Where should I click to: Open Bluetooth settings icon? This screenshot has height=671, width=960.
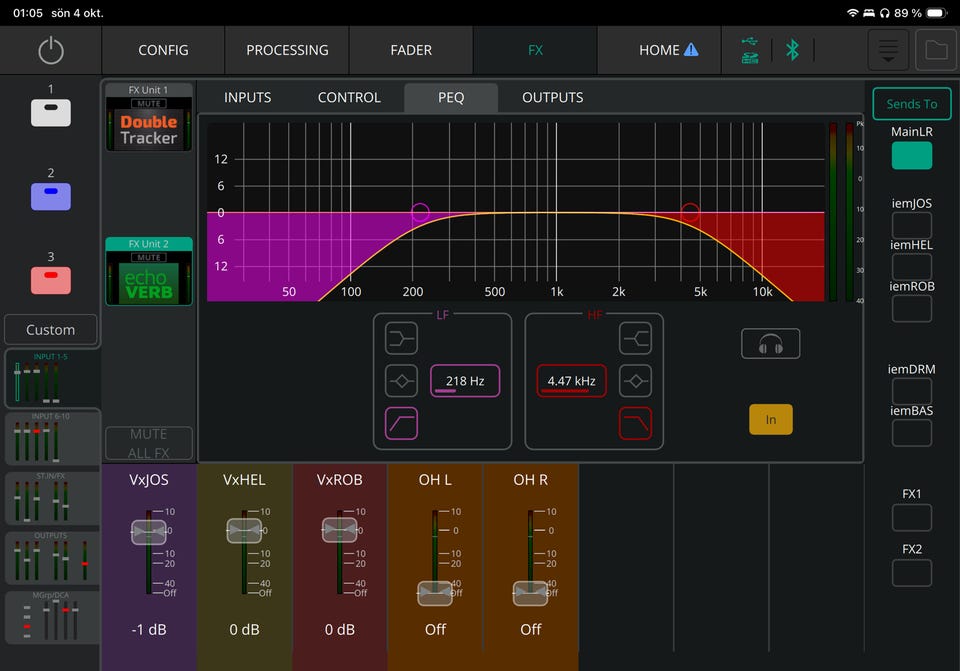[792, 50]
